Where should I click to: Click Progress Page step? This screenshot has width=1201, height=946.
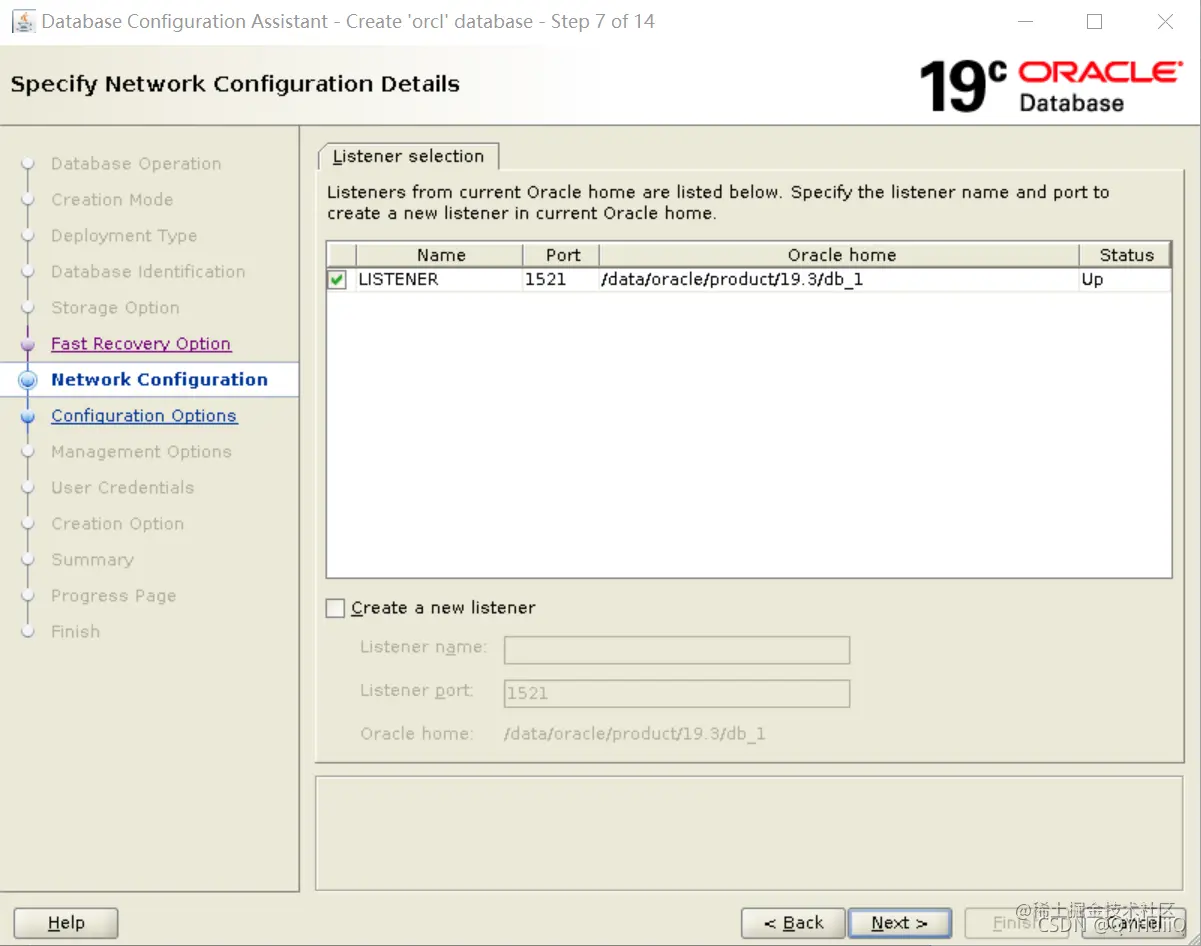click(x=113, y=596)
